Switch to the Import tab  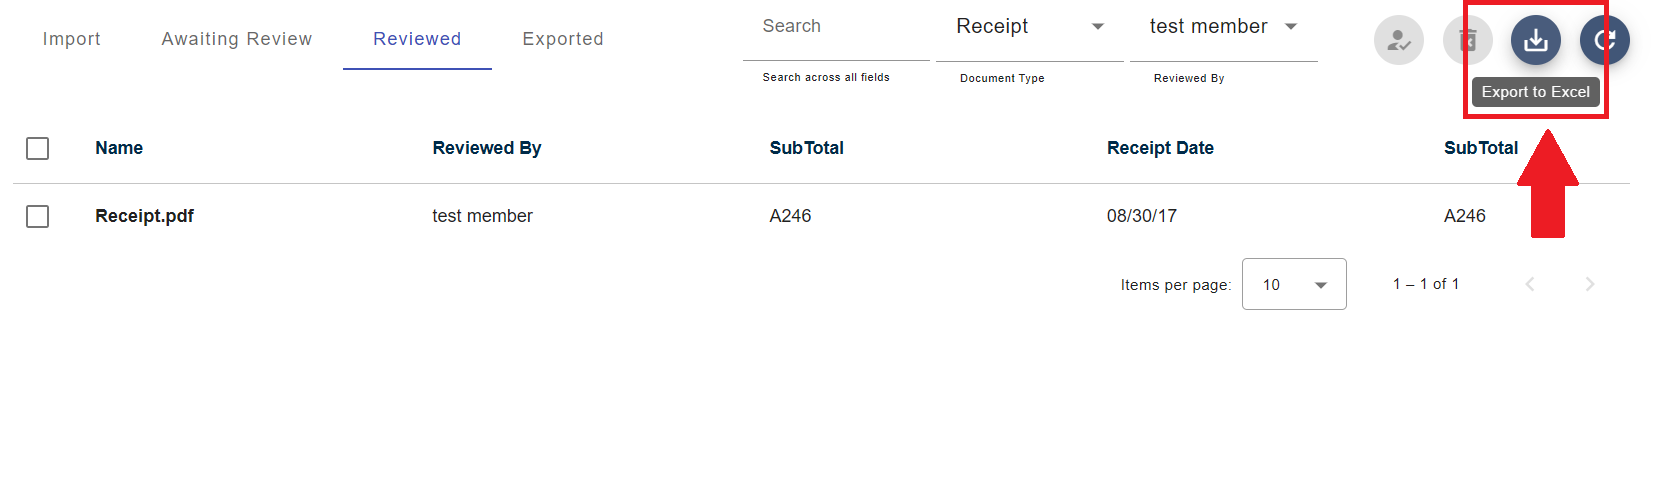tap(71, 39)
